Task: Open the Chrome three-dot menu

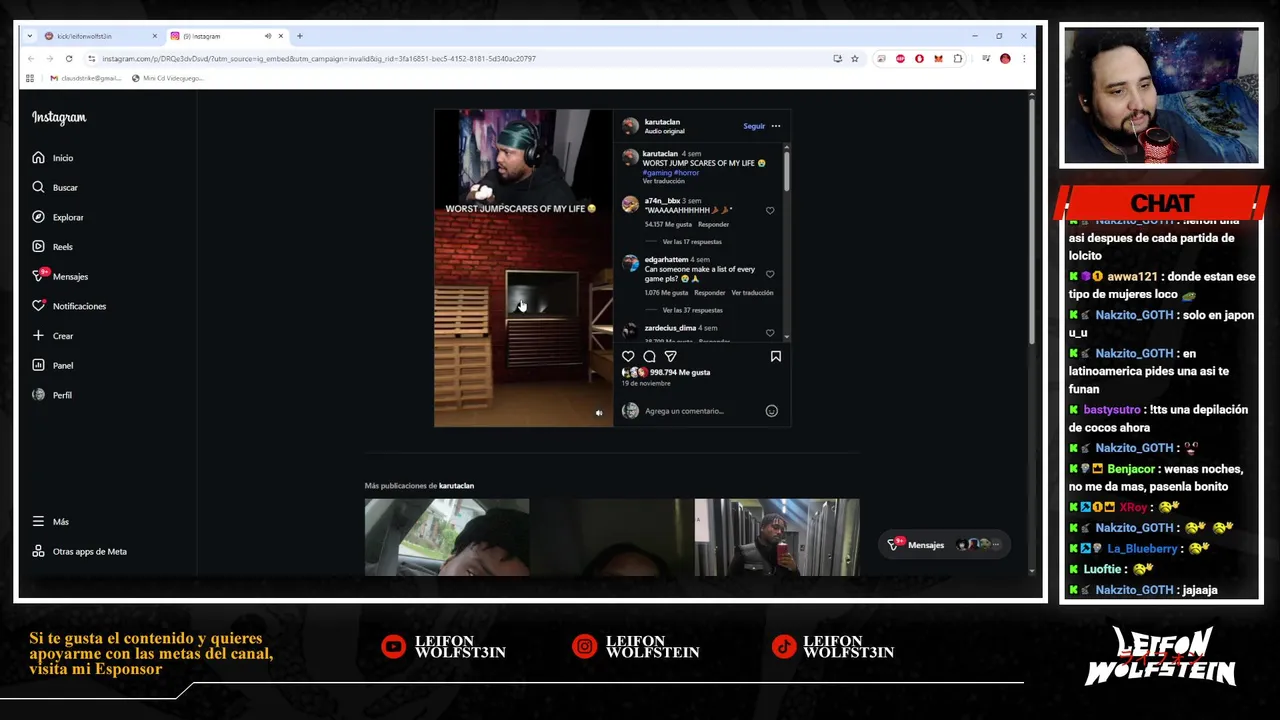Action: 1024,59
